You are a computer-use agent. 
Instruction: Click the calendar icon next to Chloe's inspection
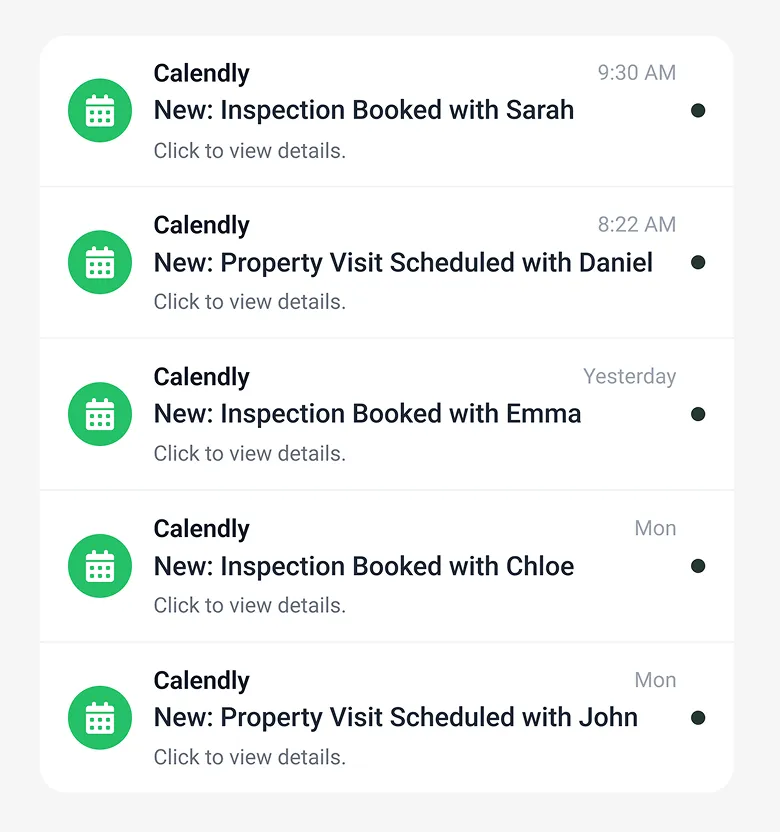[100, 566]
